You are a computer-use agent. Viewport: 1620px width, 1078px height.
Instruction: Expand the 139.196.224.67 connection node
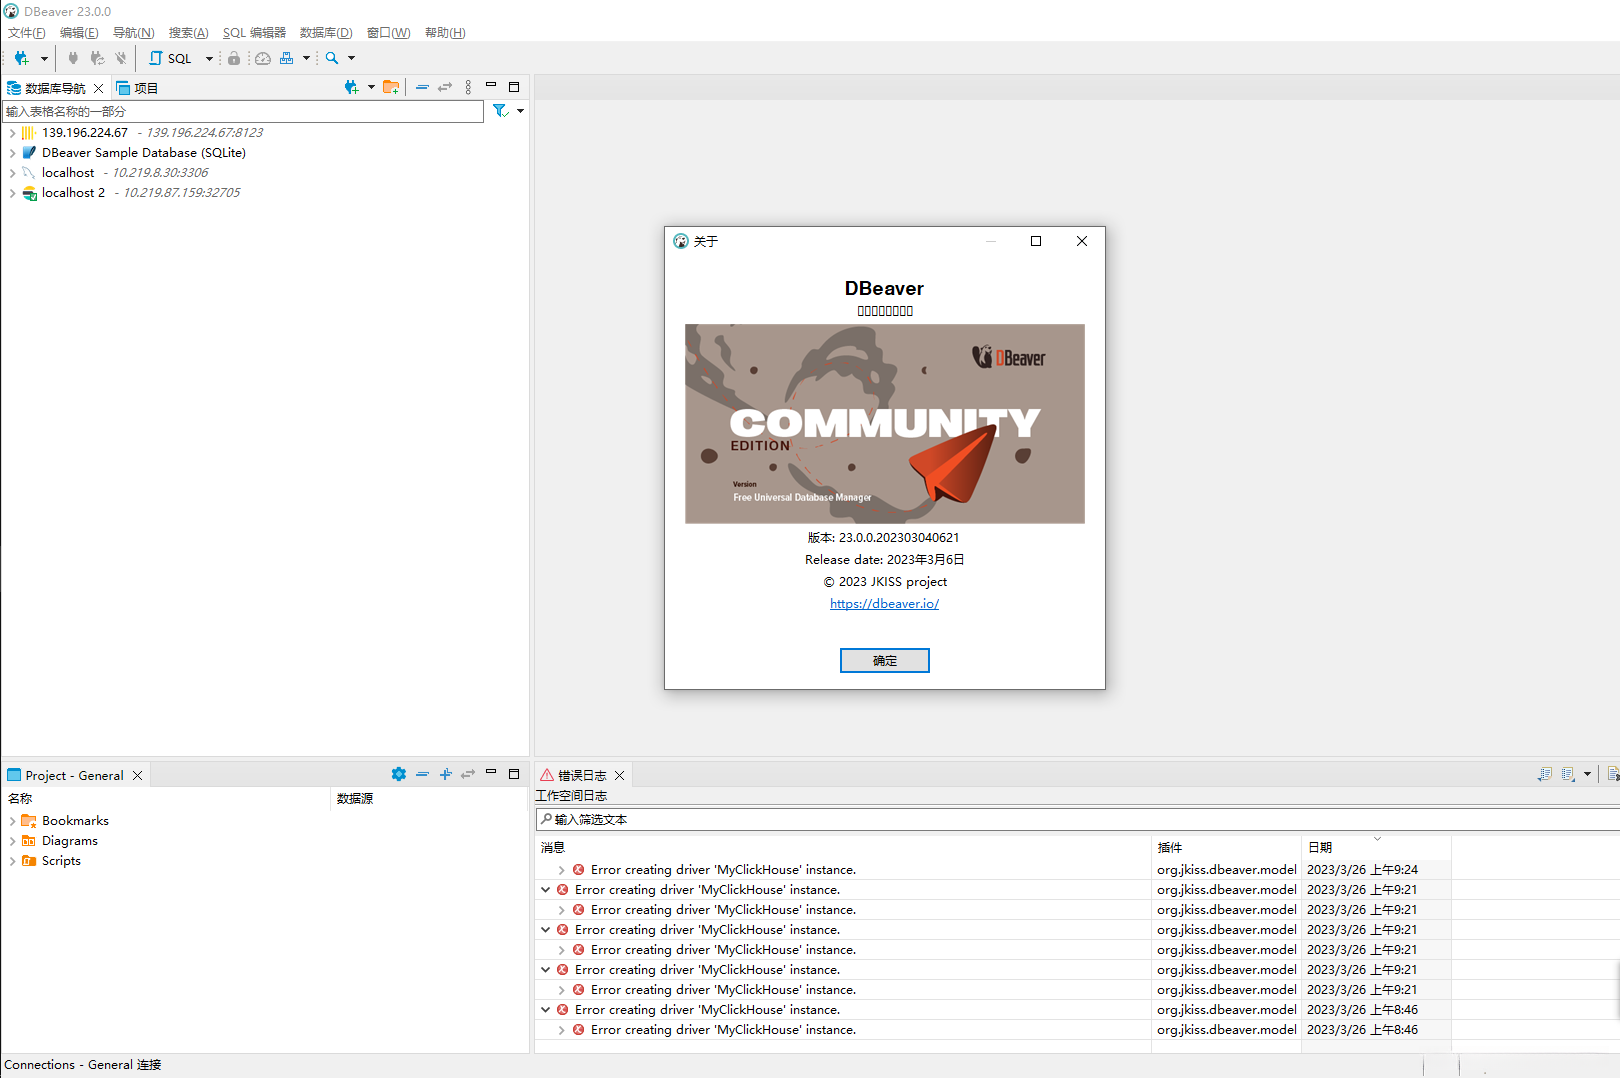12,133
